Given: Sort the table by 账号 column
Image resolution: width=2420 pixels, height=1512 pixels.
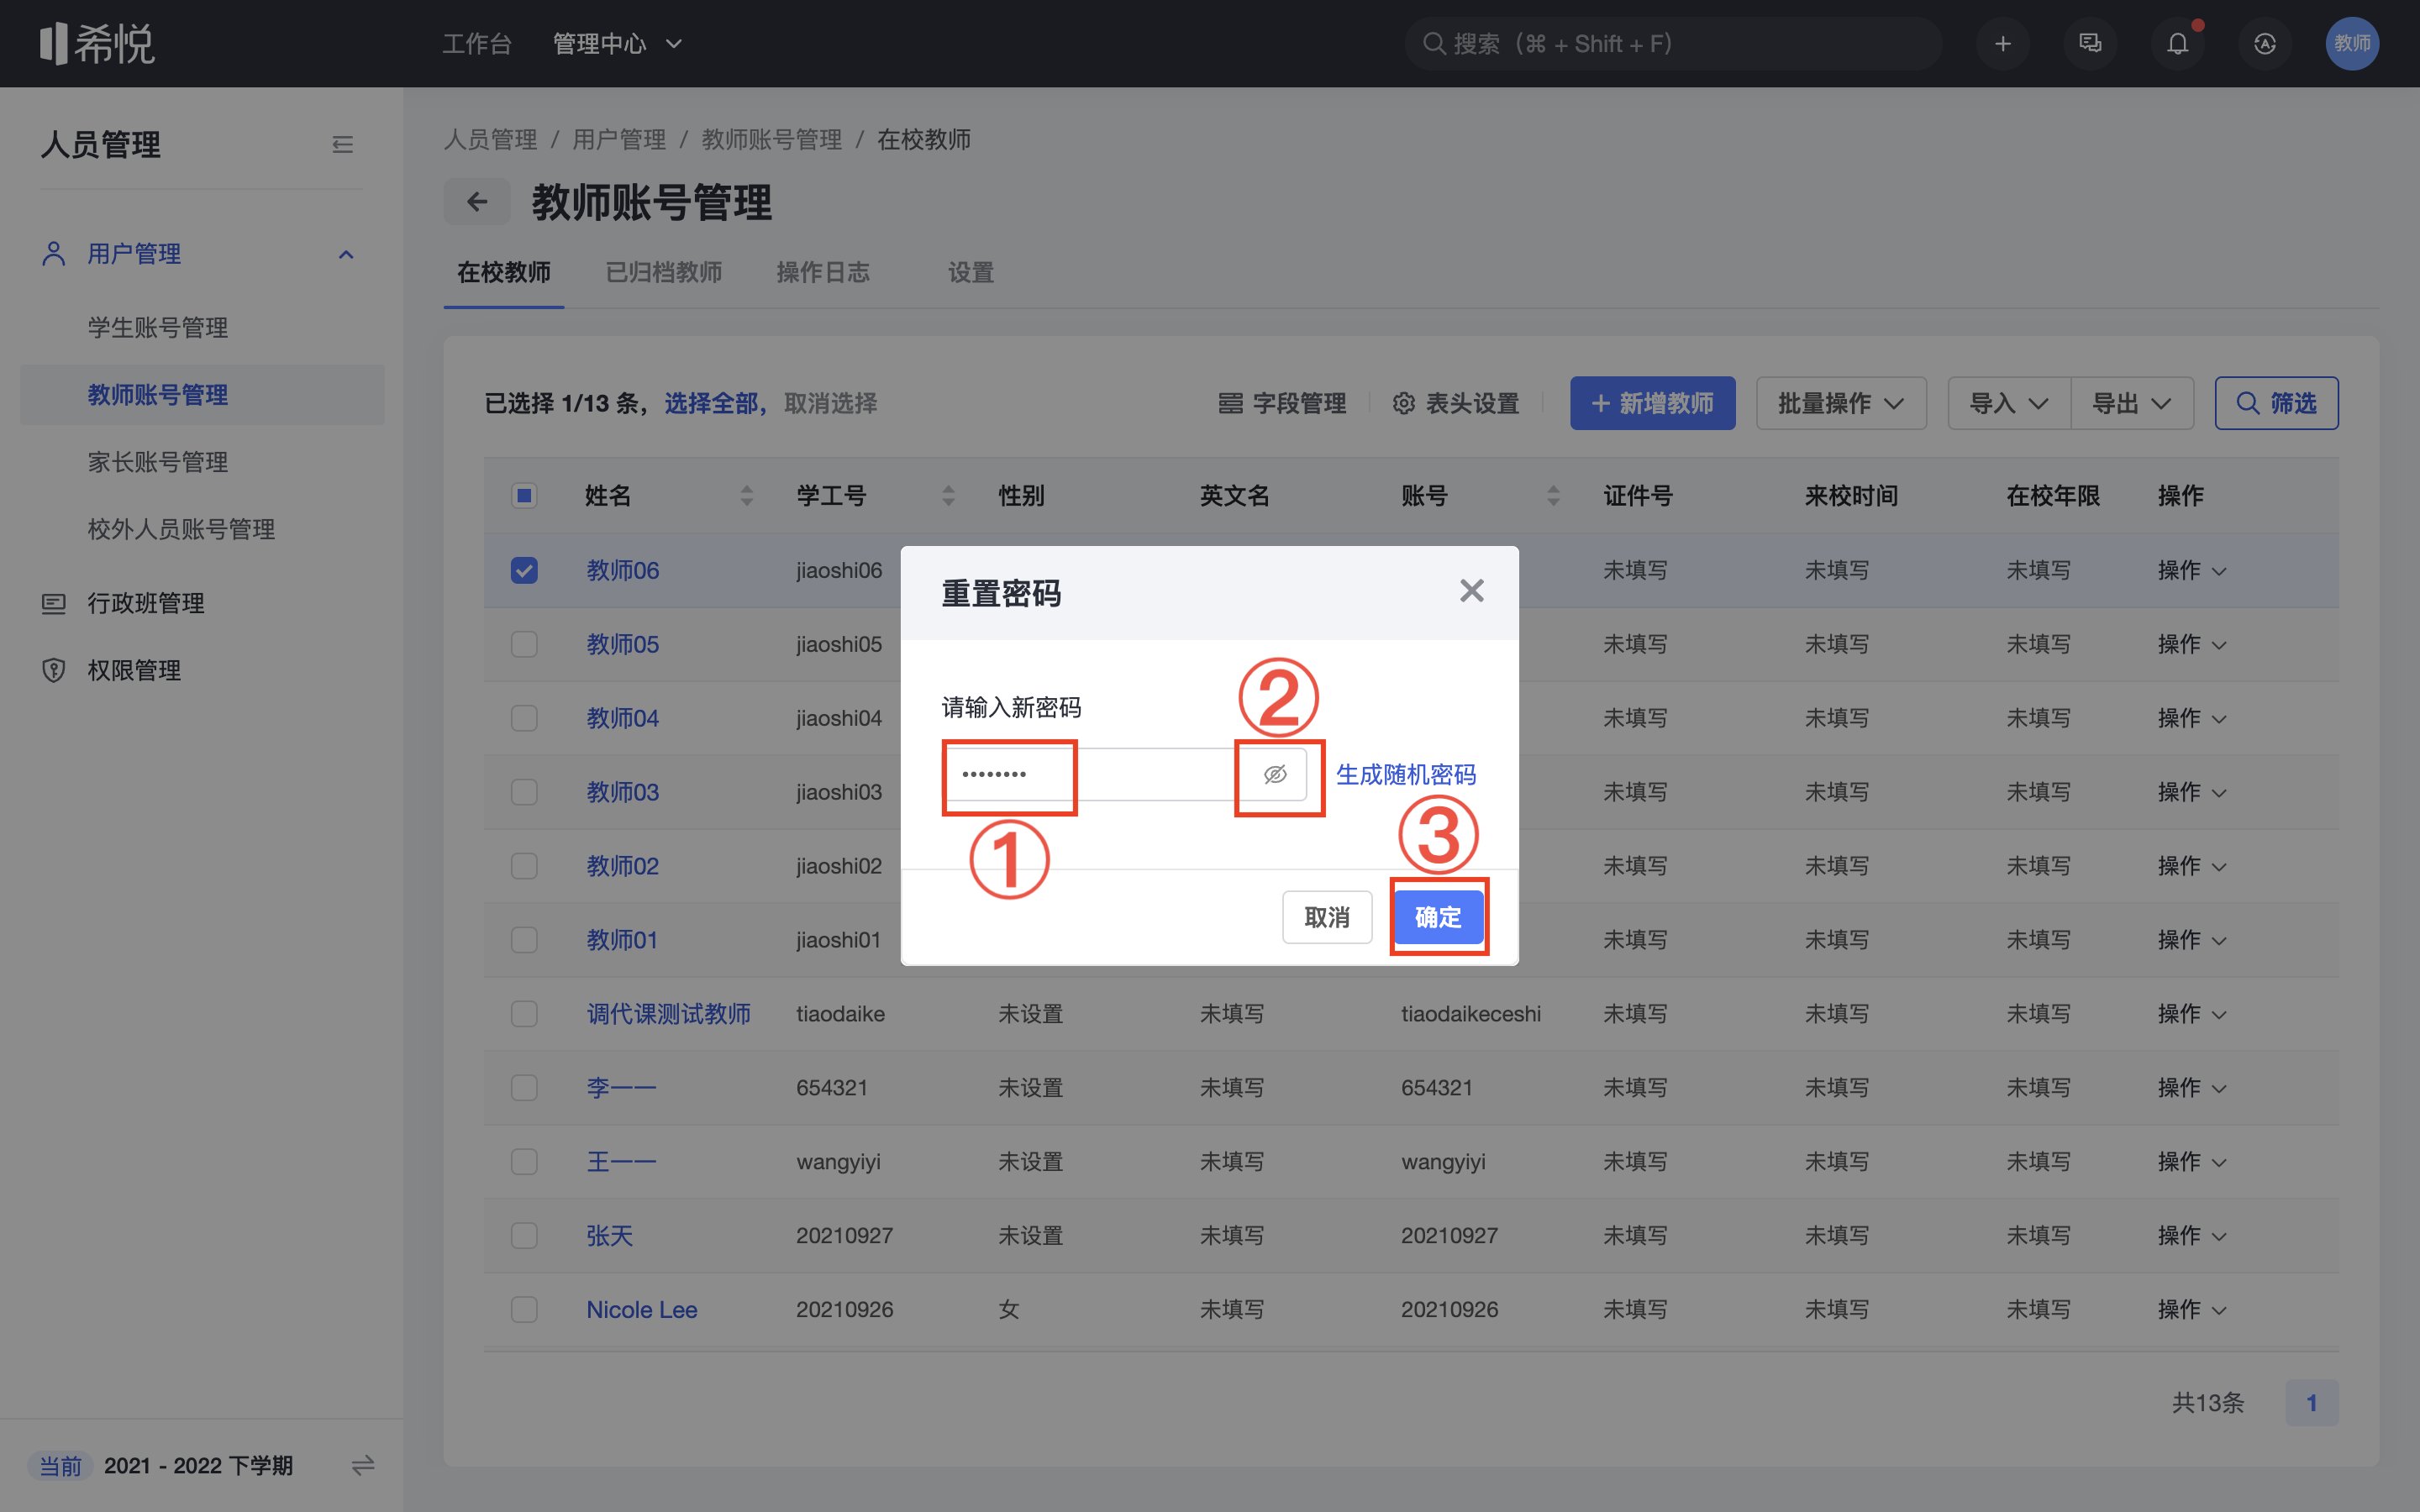Looking at the screenshot, I should tap(1553, 495).
